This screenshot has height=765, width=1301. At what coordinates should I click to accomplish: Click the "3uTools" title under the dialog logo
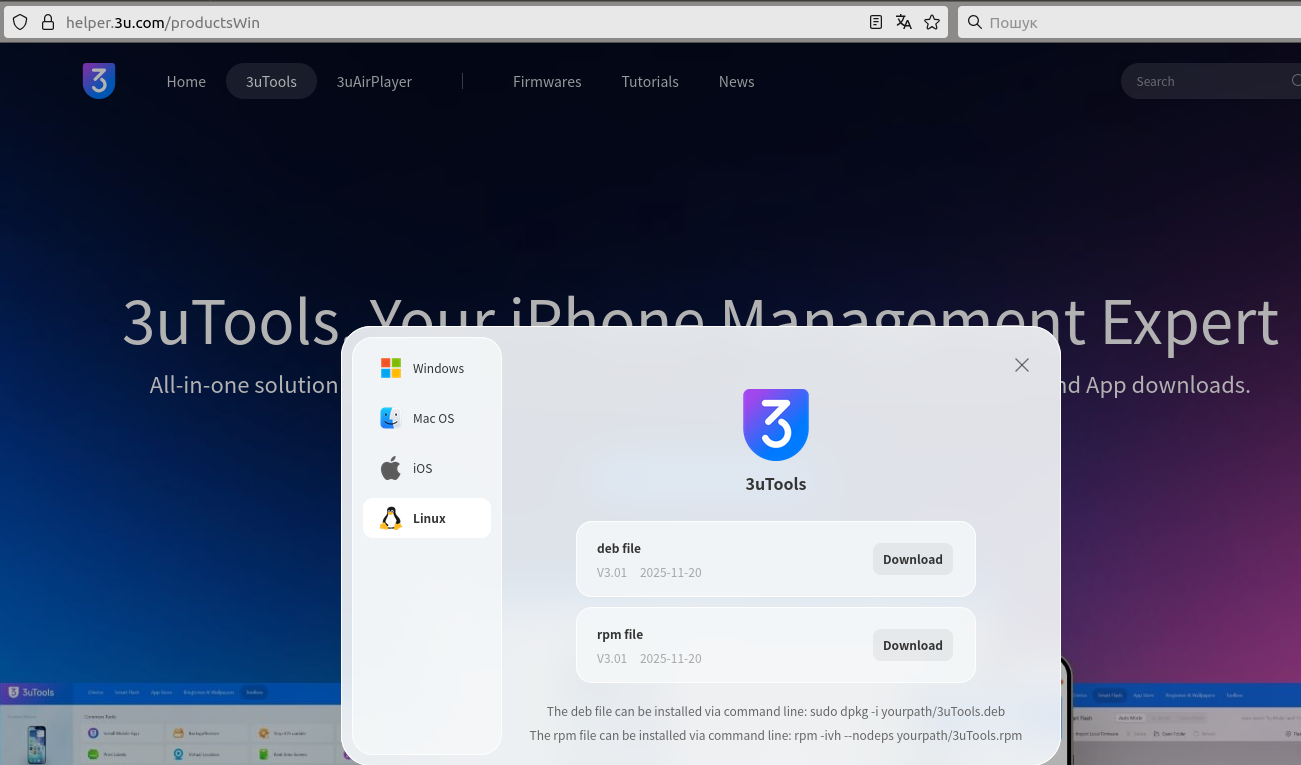tap(776, 484)
